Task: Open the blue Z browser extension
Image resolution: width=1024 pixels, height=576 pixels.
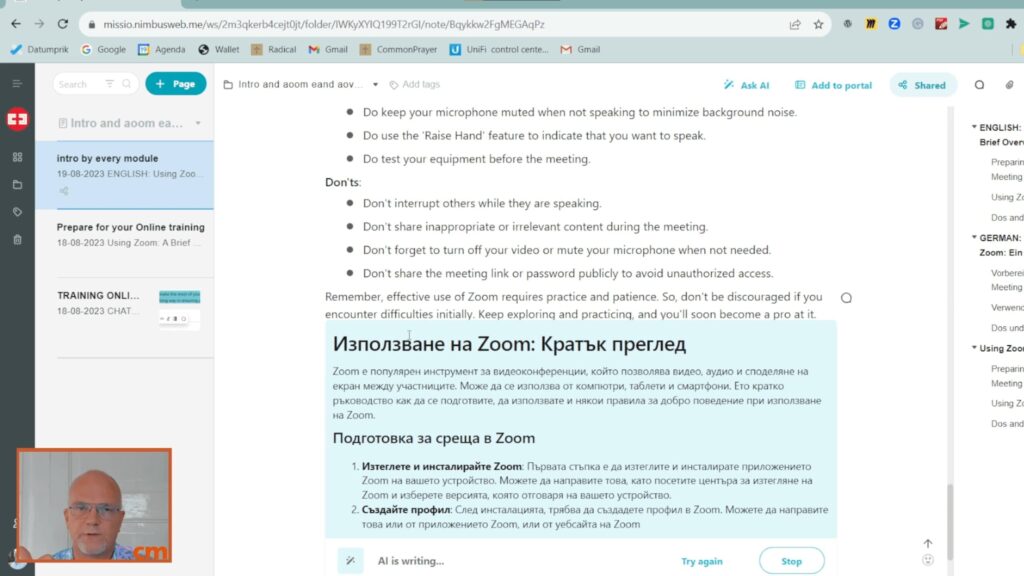Action: pyautogui.click(x=894, y=24)
